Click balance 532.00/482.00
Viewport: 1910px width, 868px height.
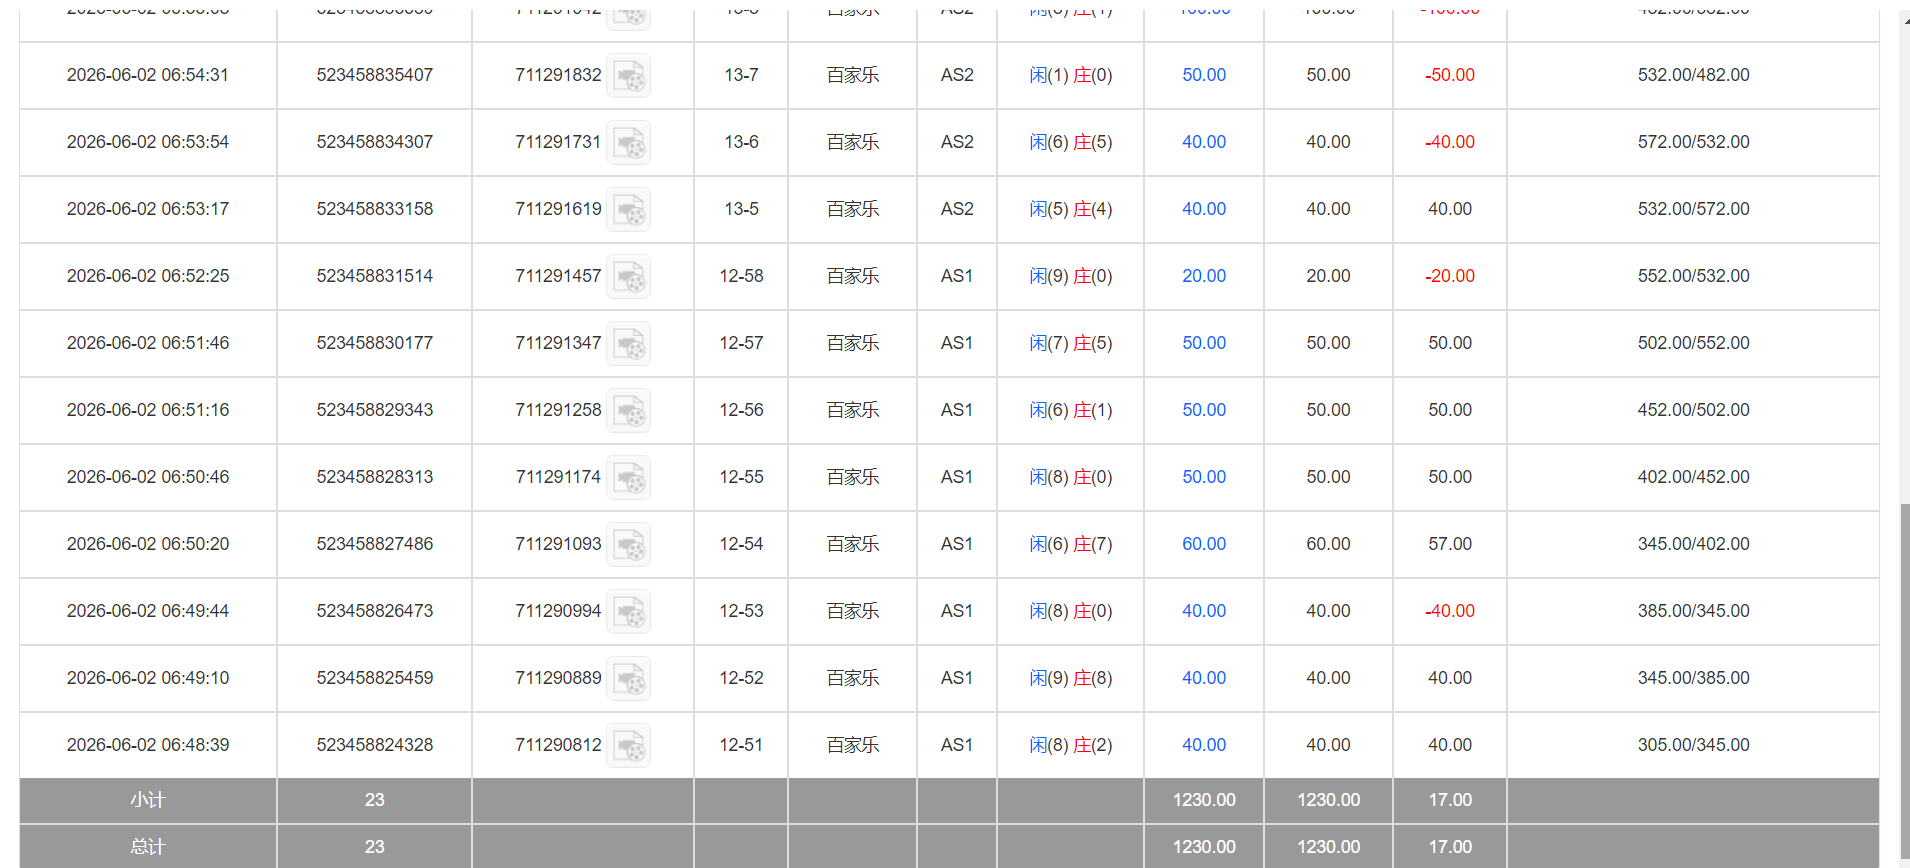(x=1694, y=75)
